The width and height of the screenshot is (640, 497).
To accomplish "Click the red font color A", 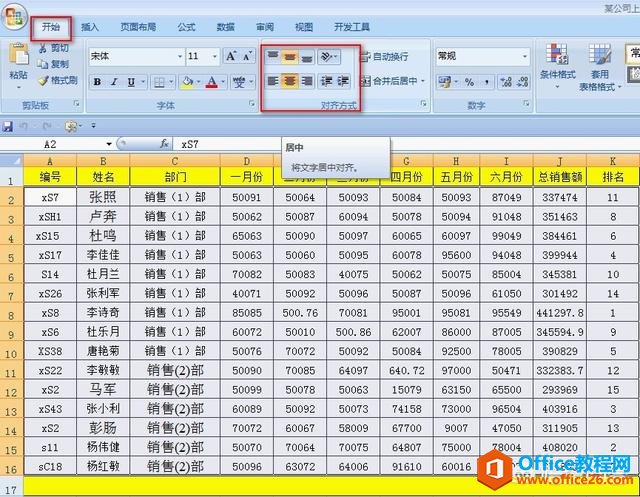I will [212, 82].
